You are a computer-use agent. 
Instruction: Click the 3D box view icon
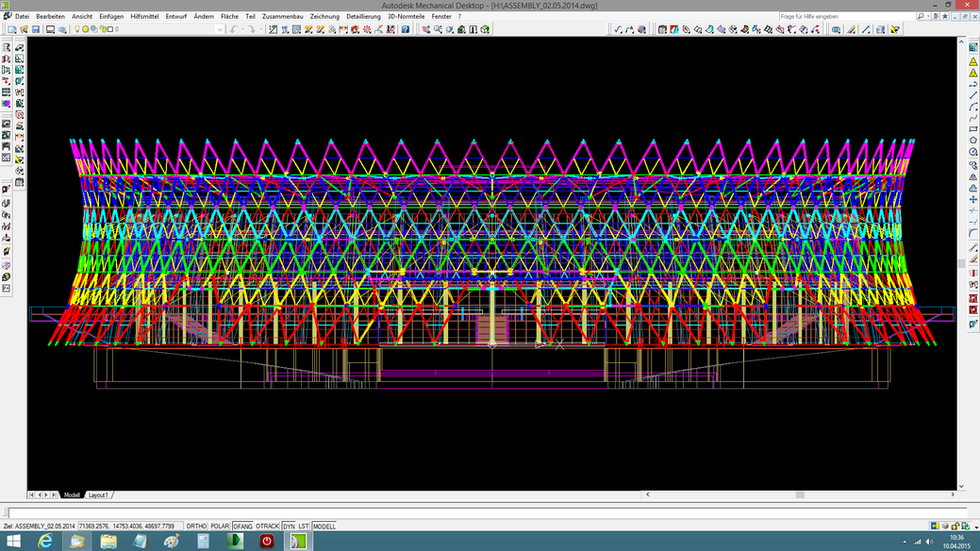485,29
